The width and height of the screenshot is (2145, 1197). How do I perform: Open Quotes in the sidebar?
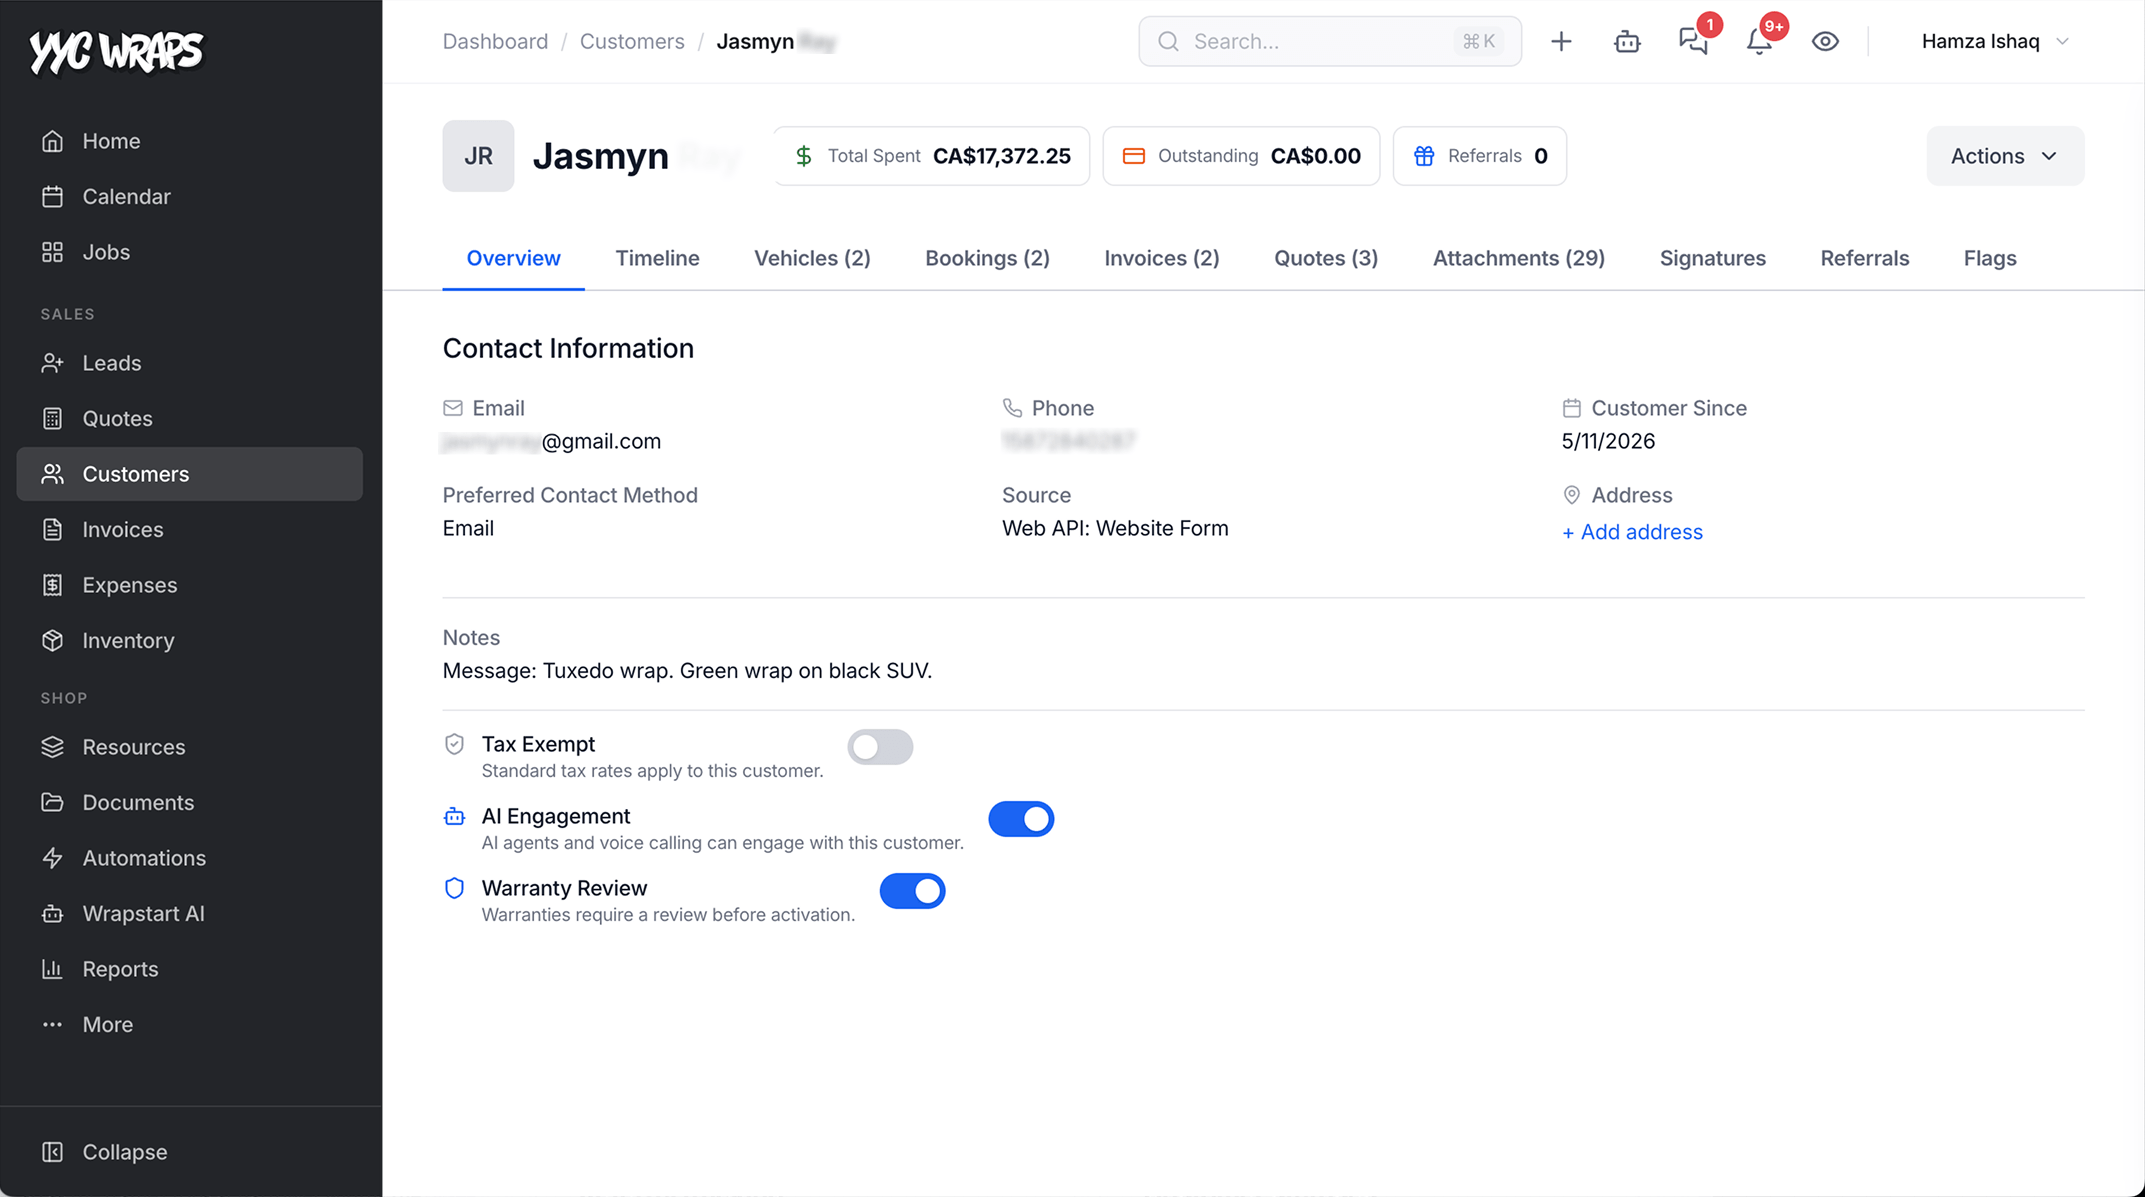coord(190,418)
